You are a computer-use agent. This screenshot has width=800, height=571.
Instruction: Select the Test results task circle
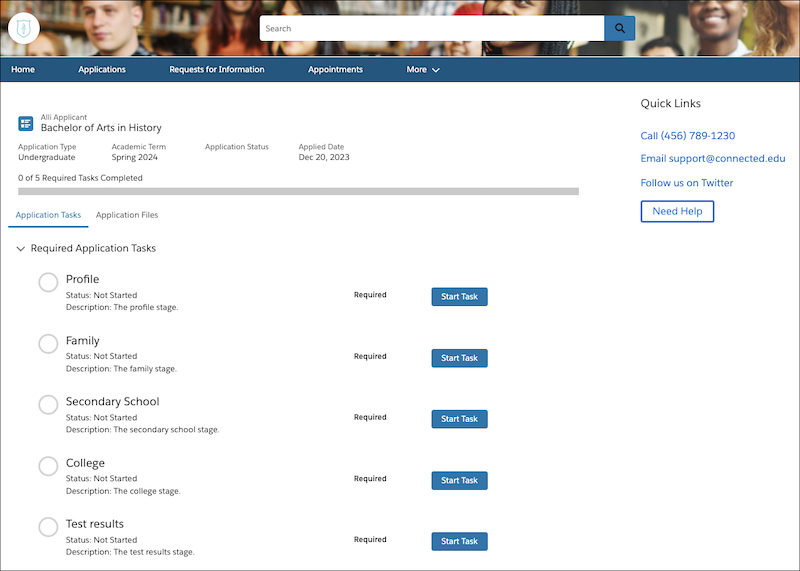click(x=48, y=527)
